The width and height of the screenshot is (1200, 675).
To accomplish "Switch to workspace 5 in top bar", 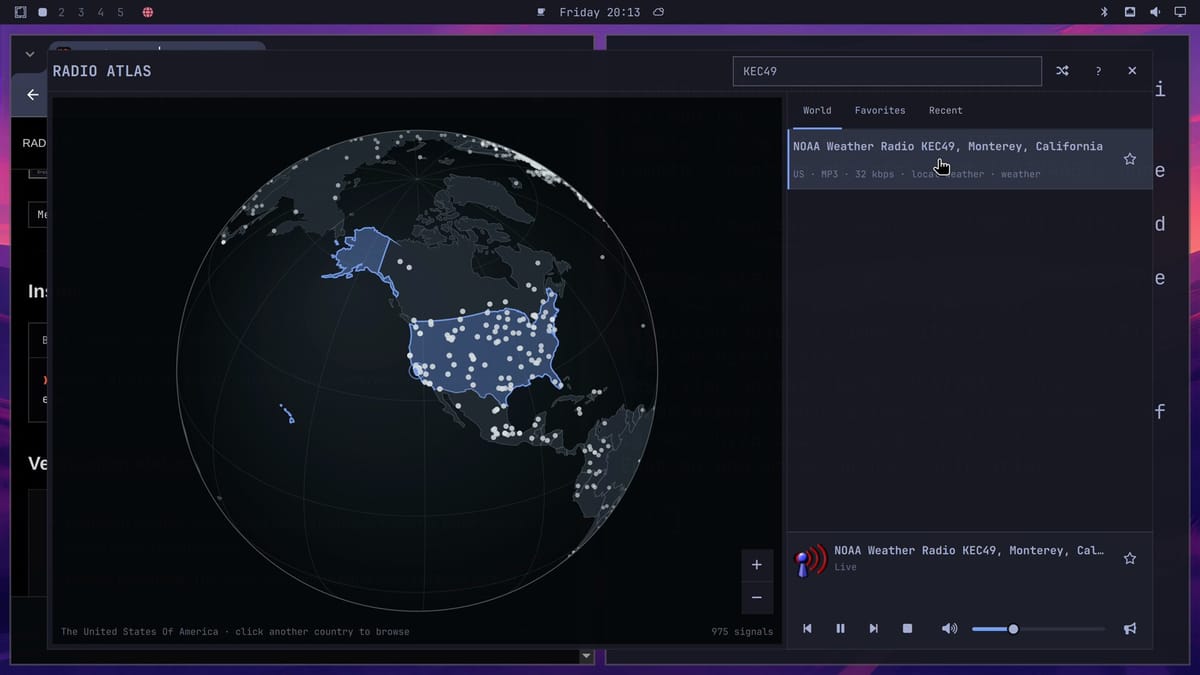I will coord(120,12).
